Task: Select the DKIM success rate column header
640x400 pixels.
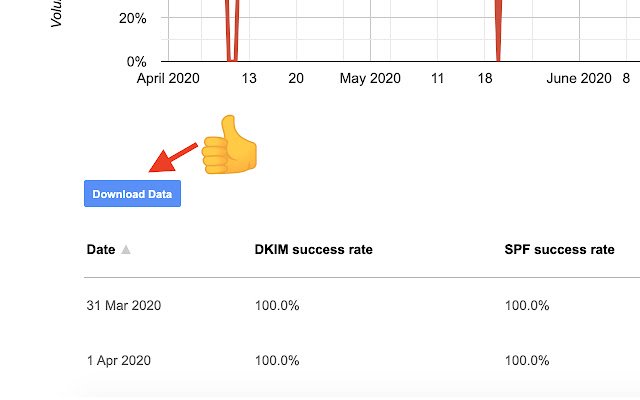Action: (313, 250)
